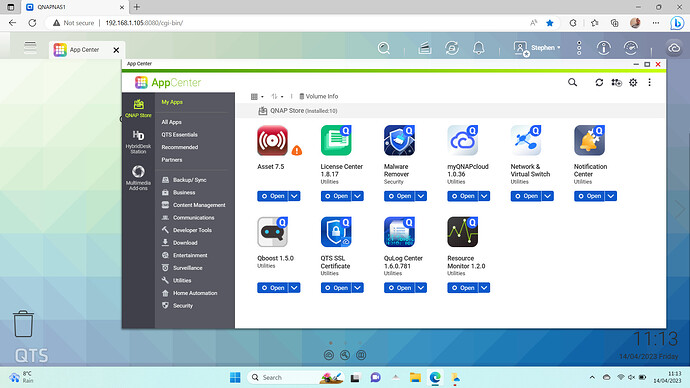Open the QTS SSL Certificate app
The image size is (690, 388).
coord(336,288)
